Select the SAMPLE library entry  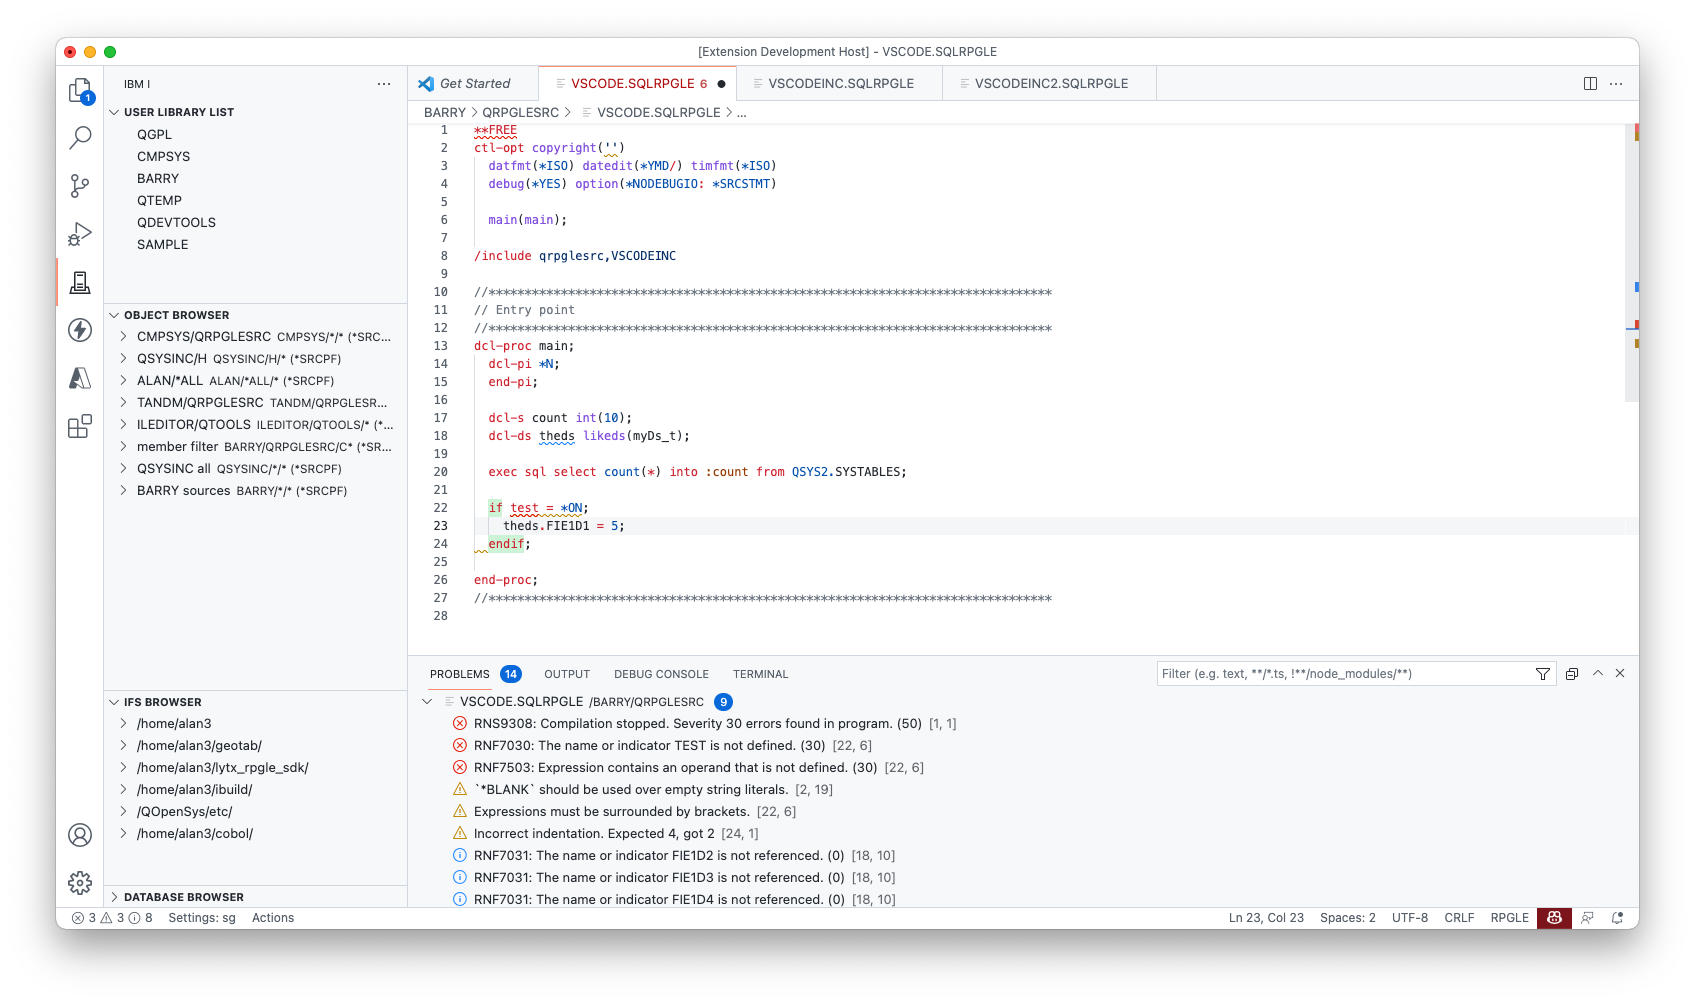click(x=255, y=245)
